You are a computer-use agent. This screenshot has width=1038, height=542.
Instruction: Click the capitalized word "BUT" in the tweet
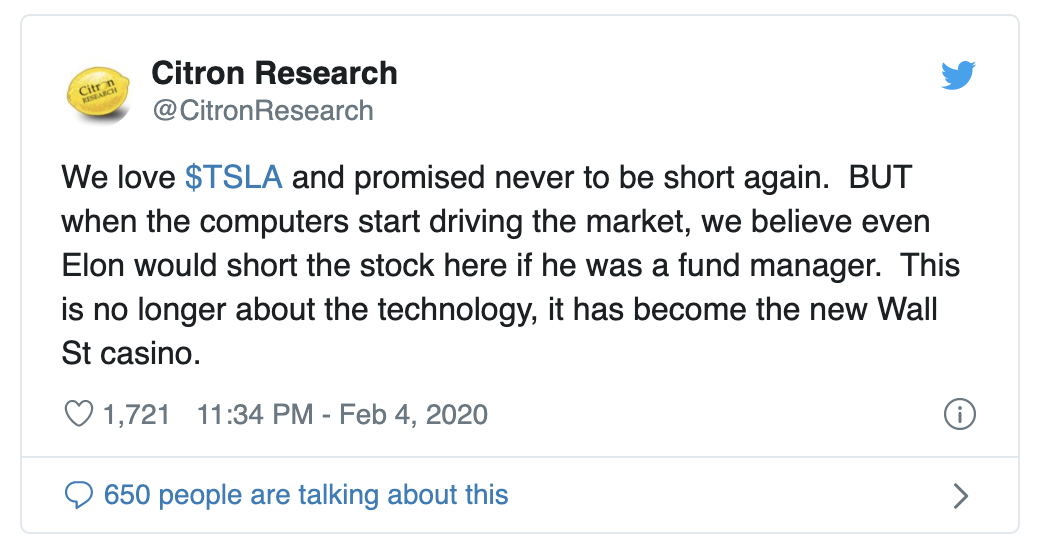click(882, 177)
